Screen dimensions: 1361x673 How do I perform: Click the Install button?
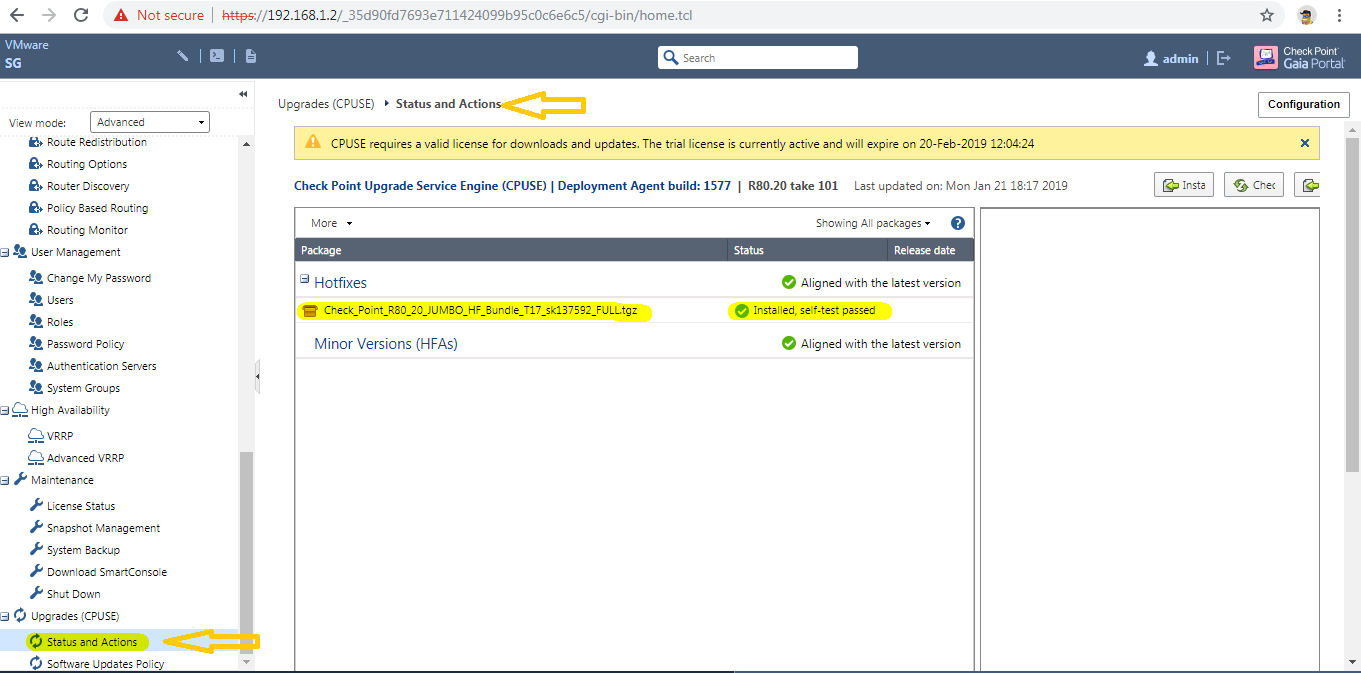click(x=1183, y=185)
